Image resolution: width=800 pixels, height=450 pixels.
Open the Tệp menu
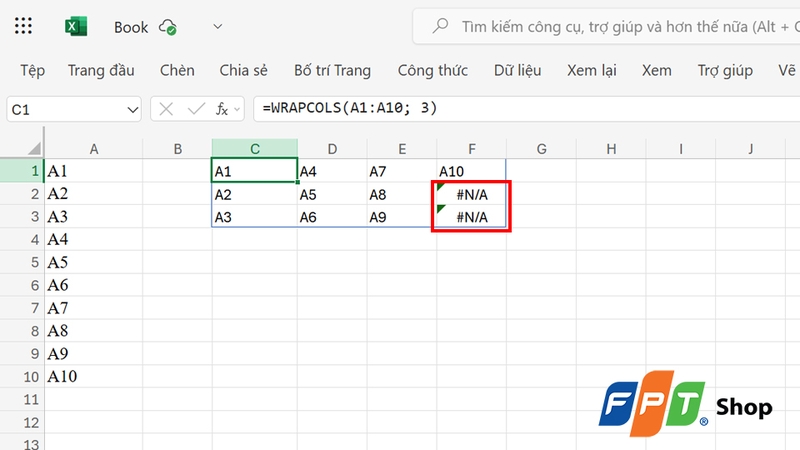click(32, 71)
